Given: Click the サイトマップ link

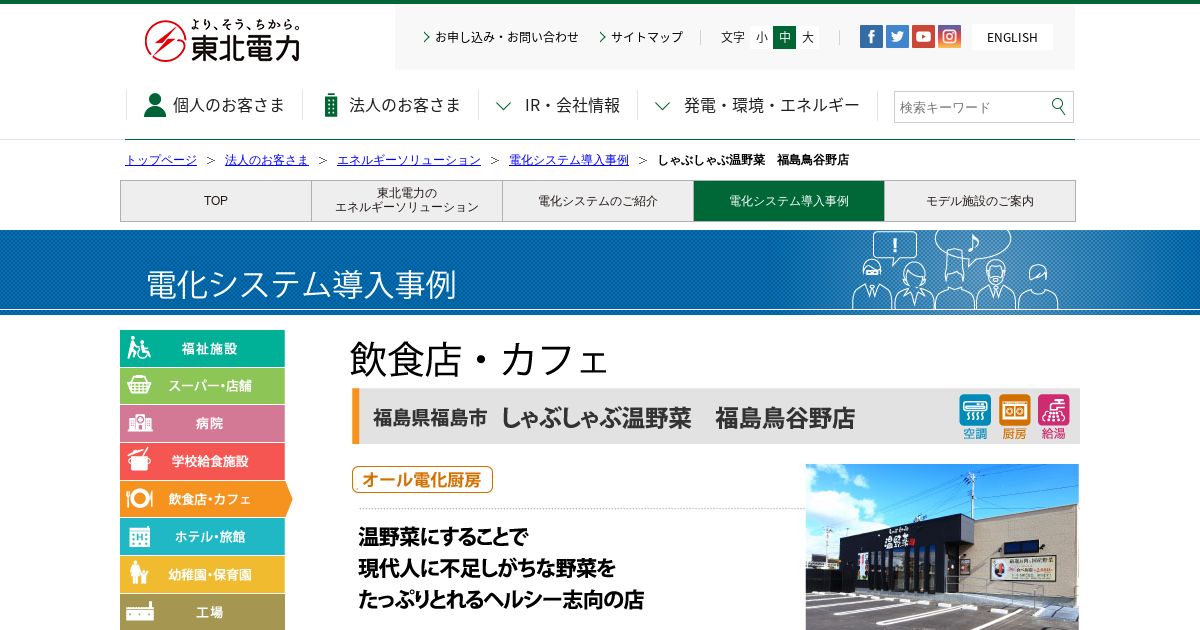Looking at the screenshot, I should [x=641, y=37].
